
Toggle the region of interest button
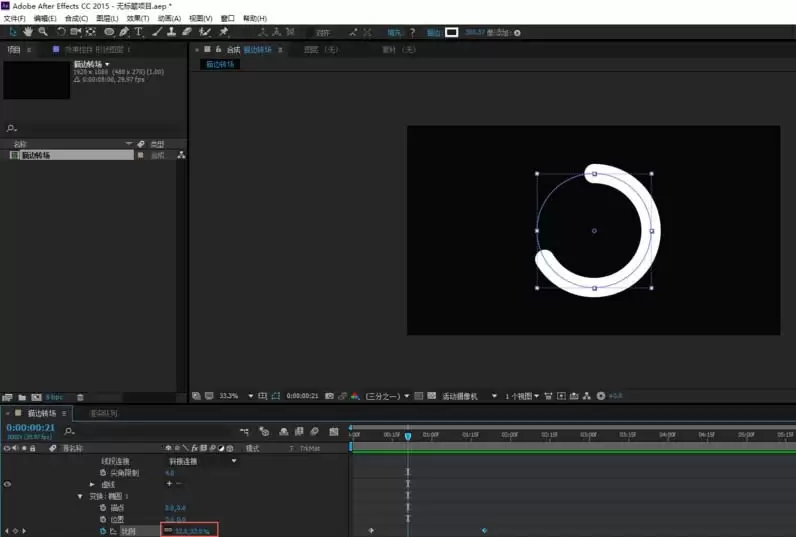(x=419, y=396)
